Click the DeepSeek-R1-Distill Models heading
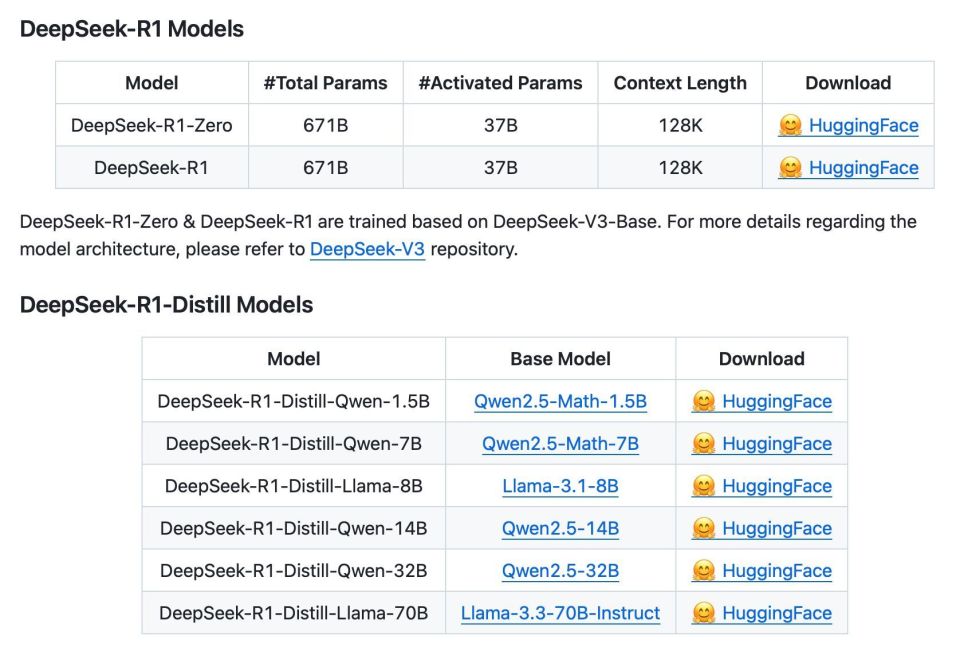 point(166,304)
